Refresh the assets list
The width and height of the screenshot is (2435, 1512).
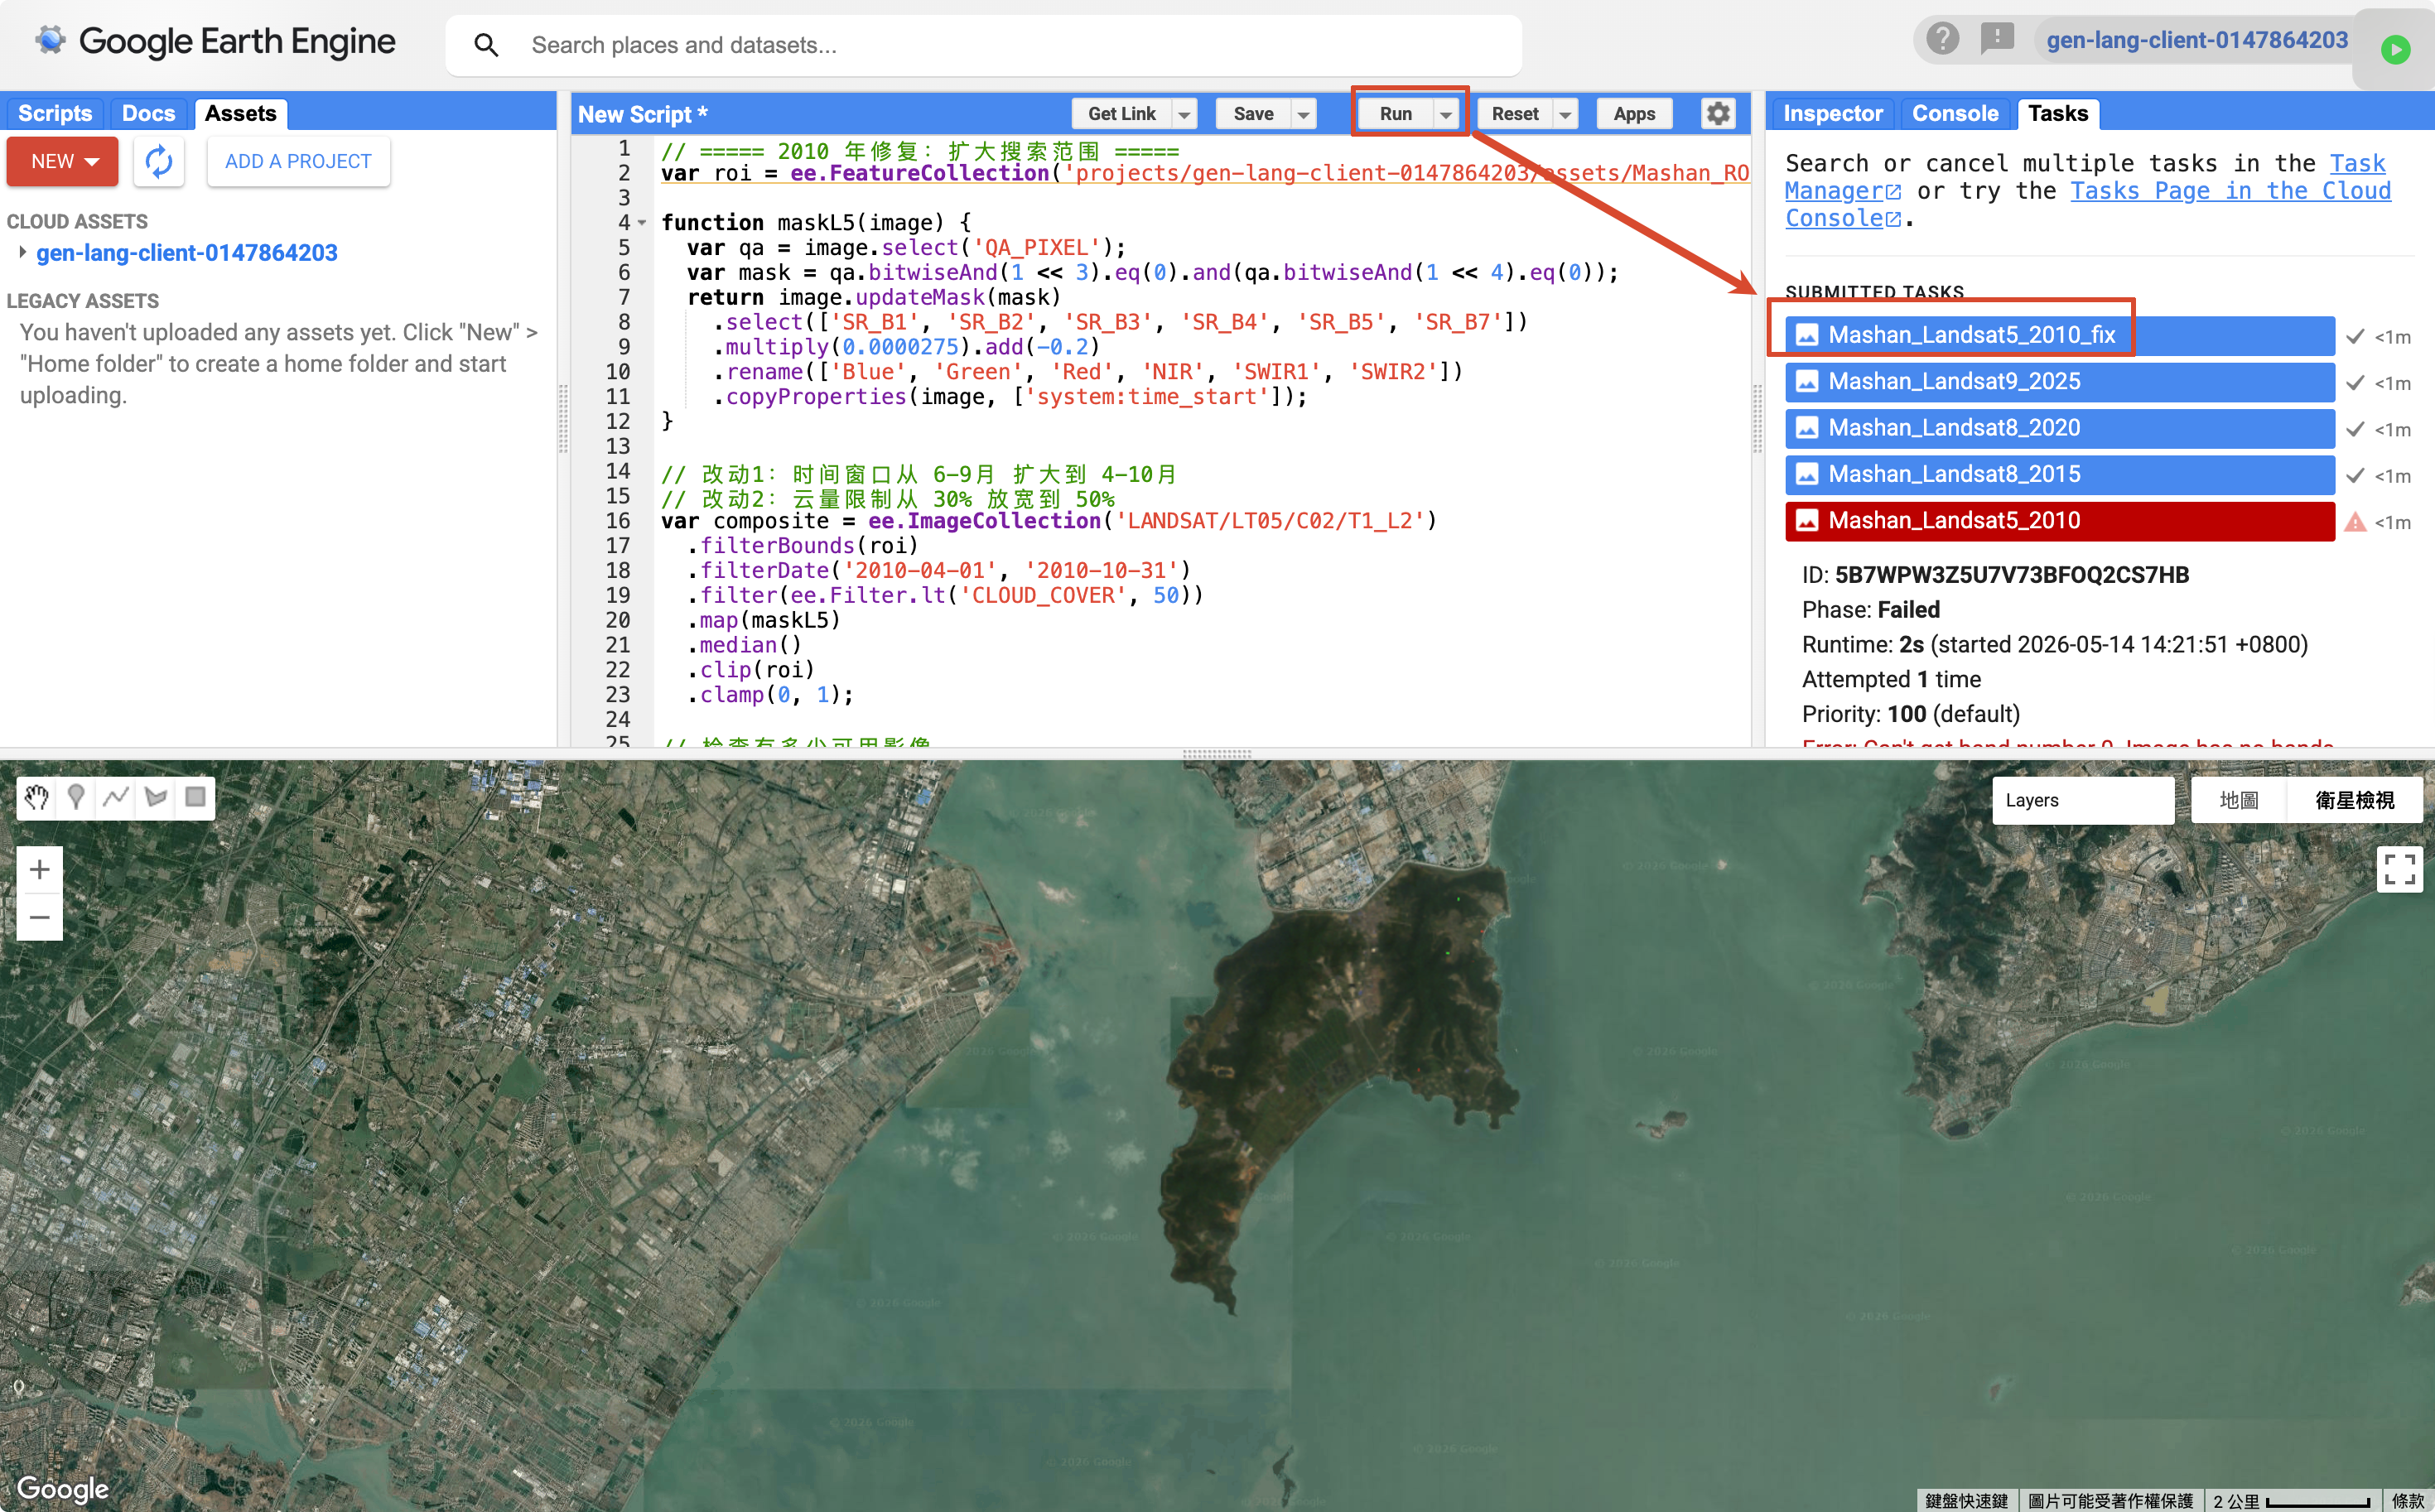(159, 161)
